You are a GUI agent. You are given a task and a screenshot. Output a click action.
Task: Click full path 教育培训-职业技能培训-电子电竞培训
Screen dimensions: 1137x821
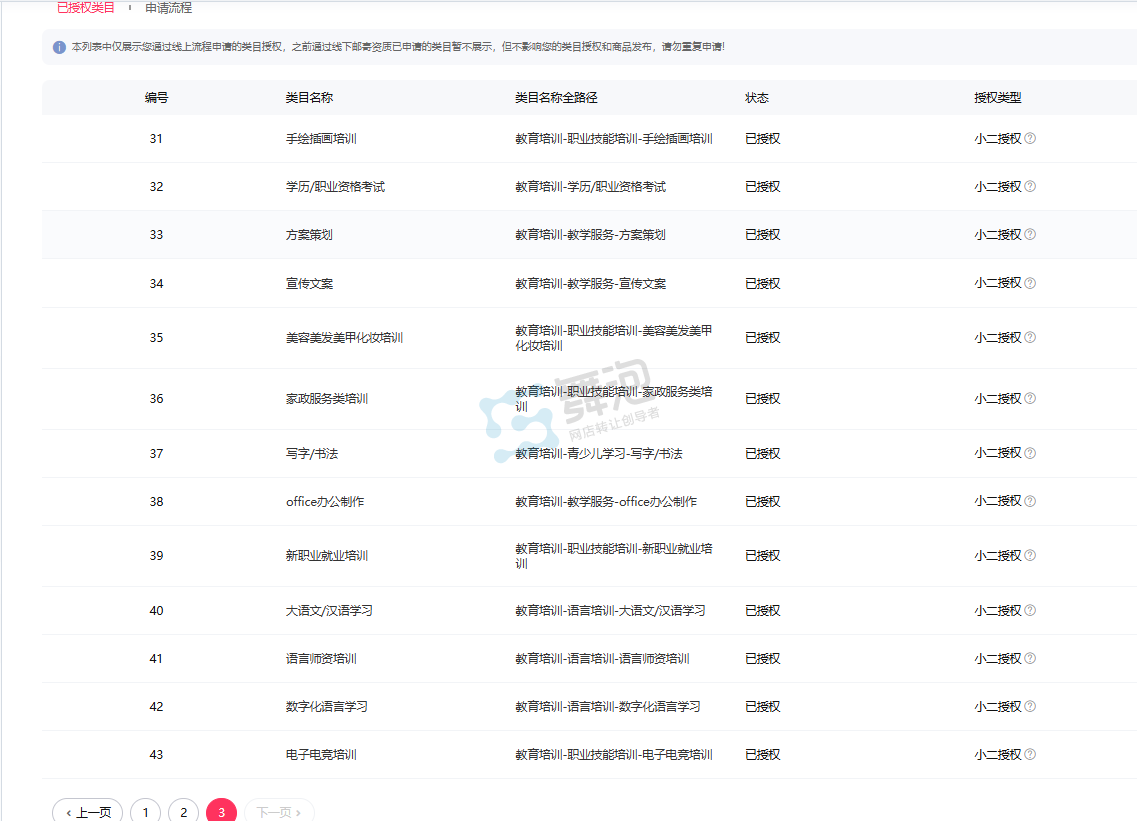point(613,754)
